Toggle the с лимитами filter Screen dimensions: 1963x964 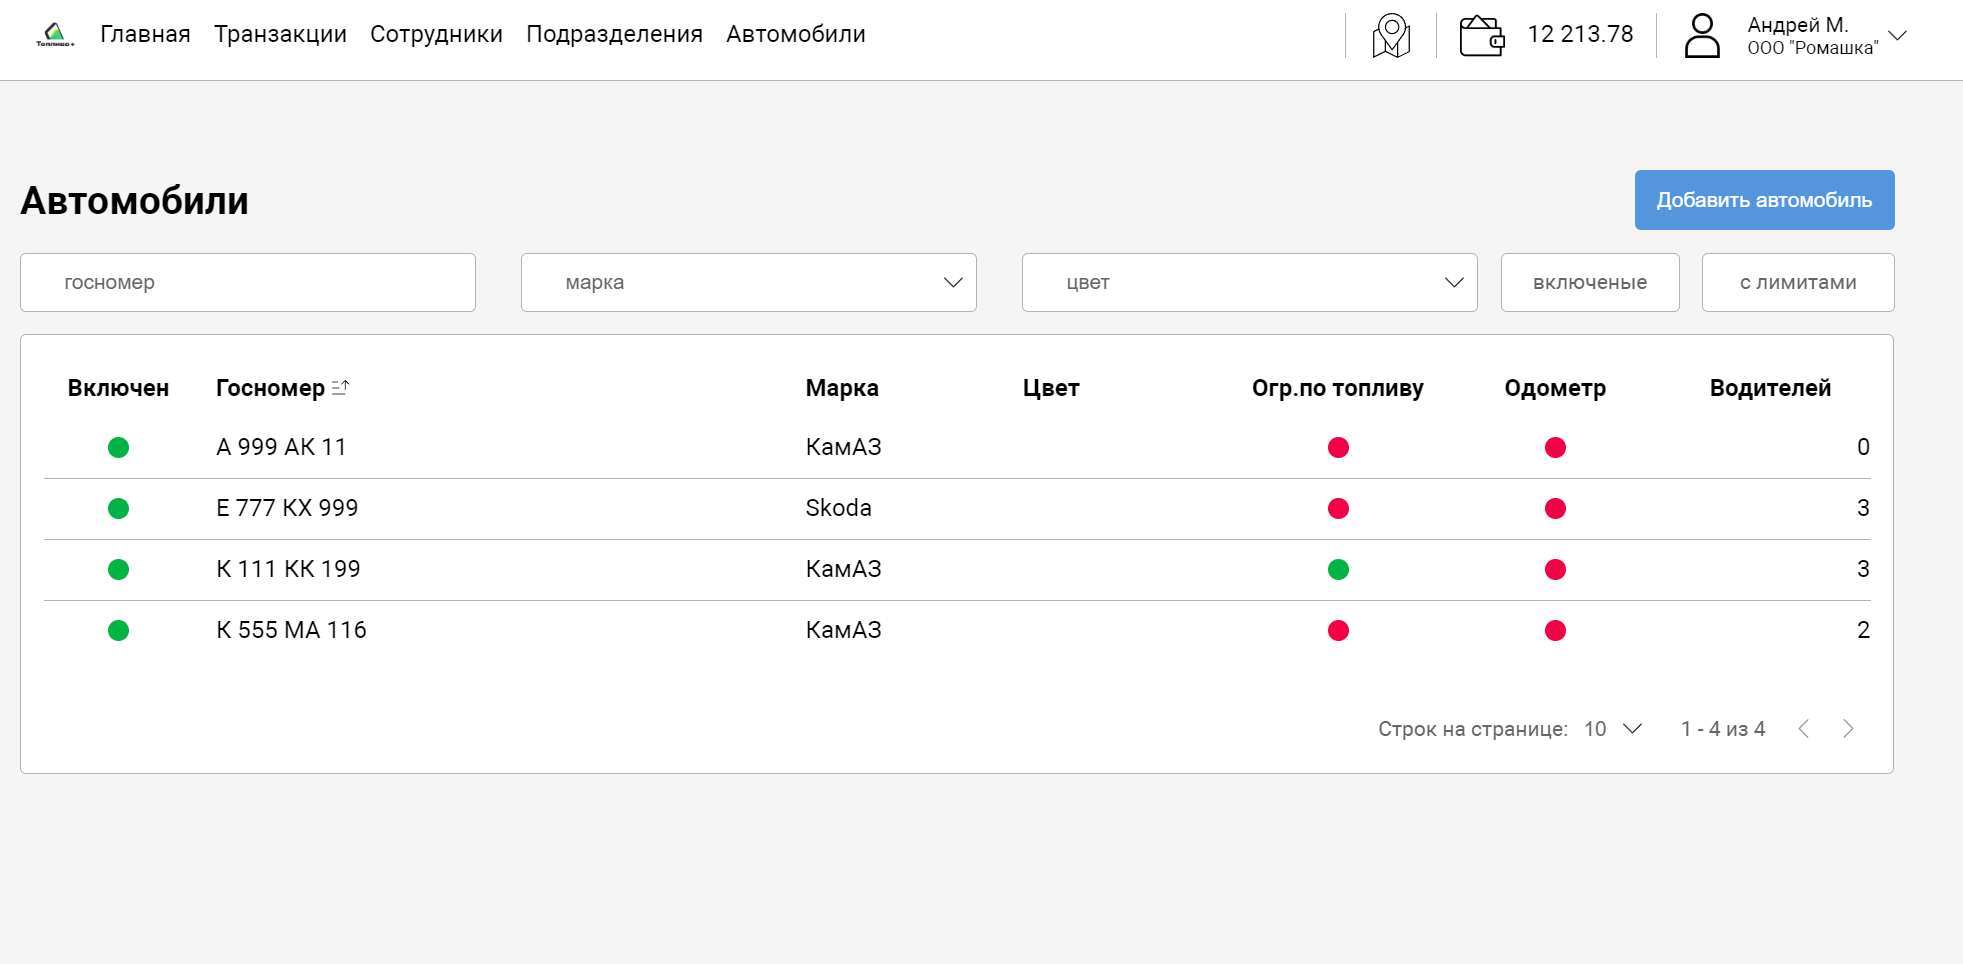point(1798,283)
